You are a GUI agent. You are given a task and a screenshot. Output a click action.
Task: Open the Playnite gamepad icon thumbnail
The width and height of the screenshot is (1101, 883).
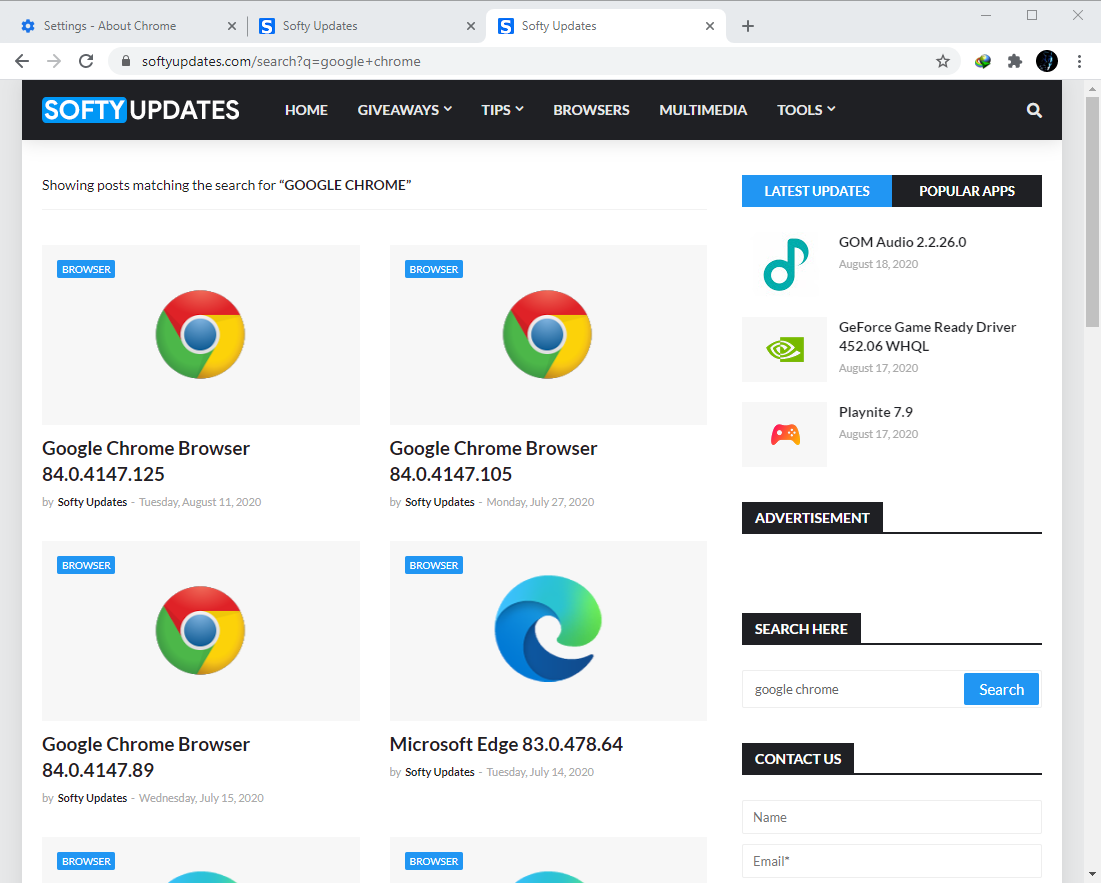(x=784, y=434)
